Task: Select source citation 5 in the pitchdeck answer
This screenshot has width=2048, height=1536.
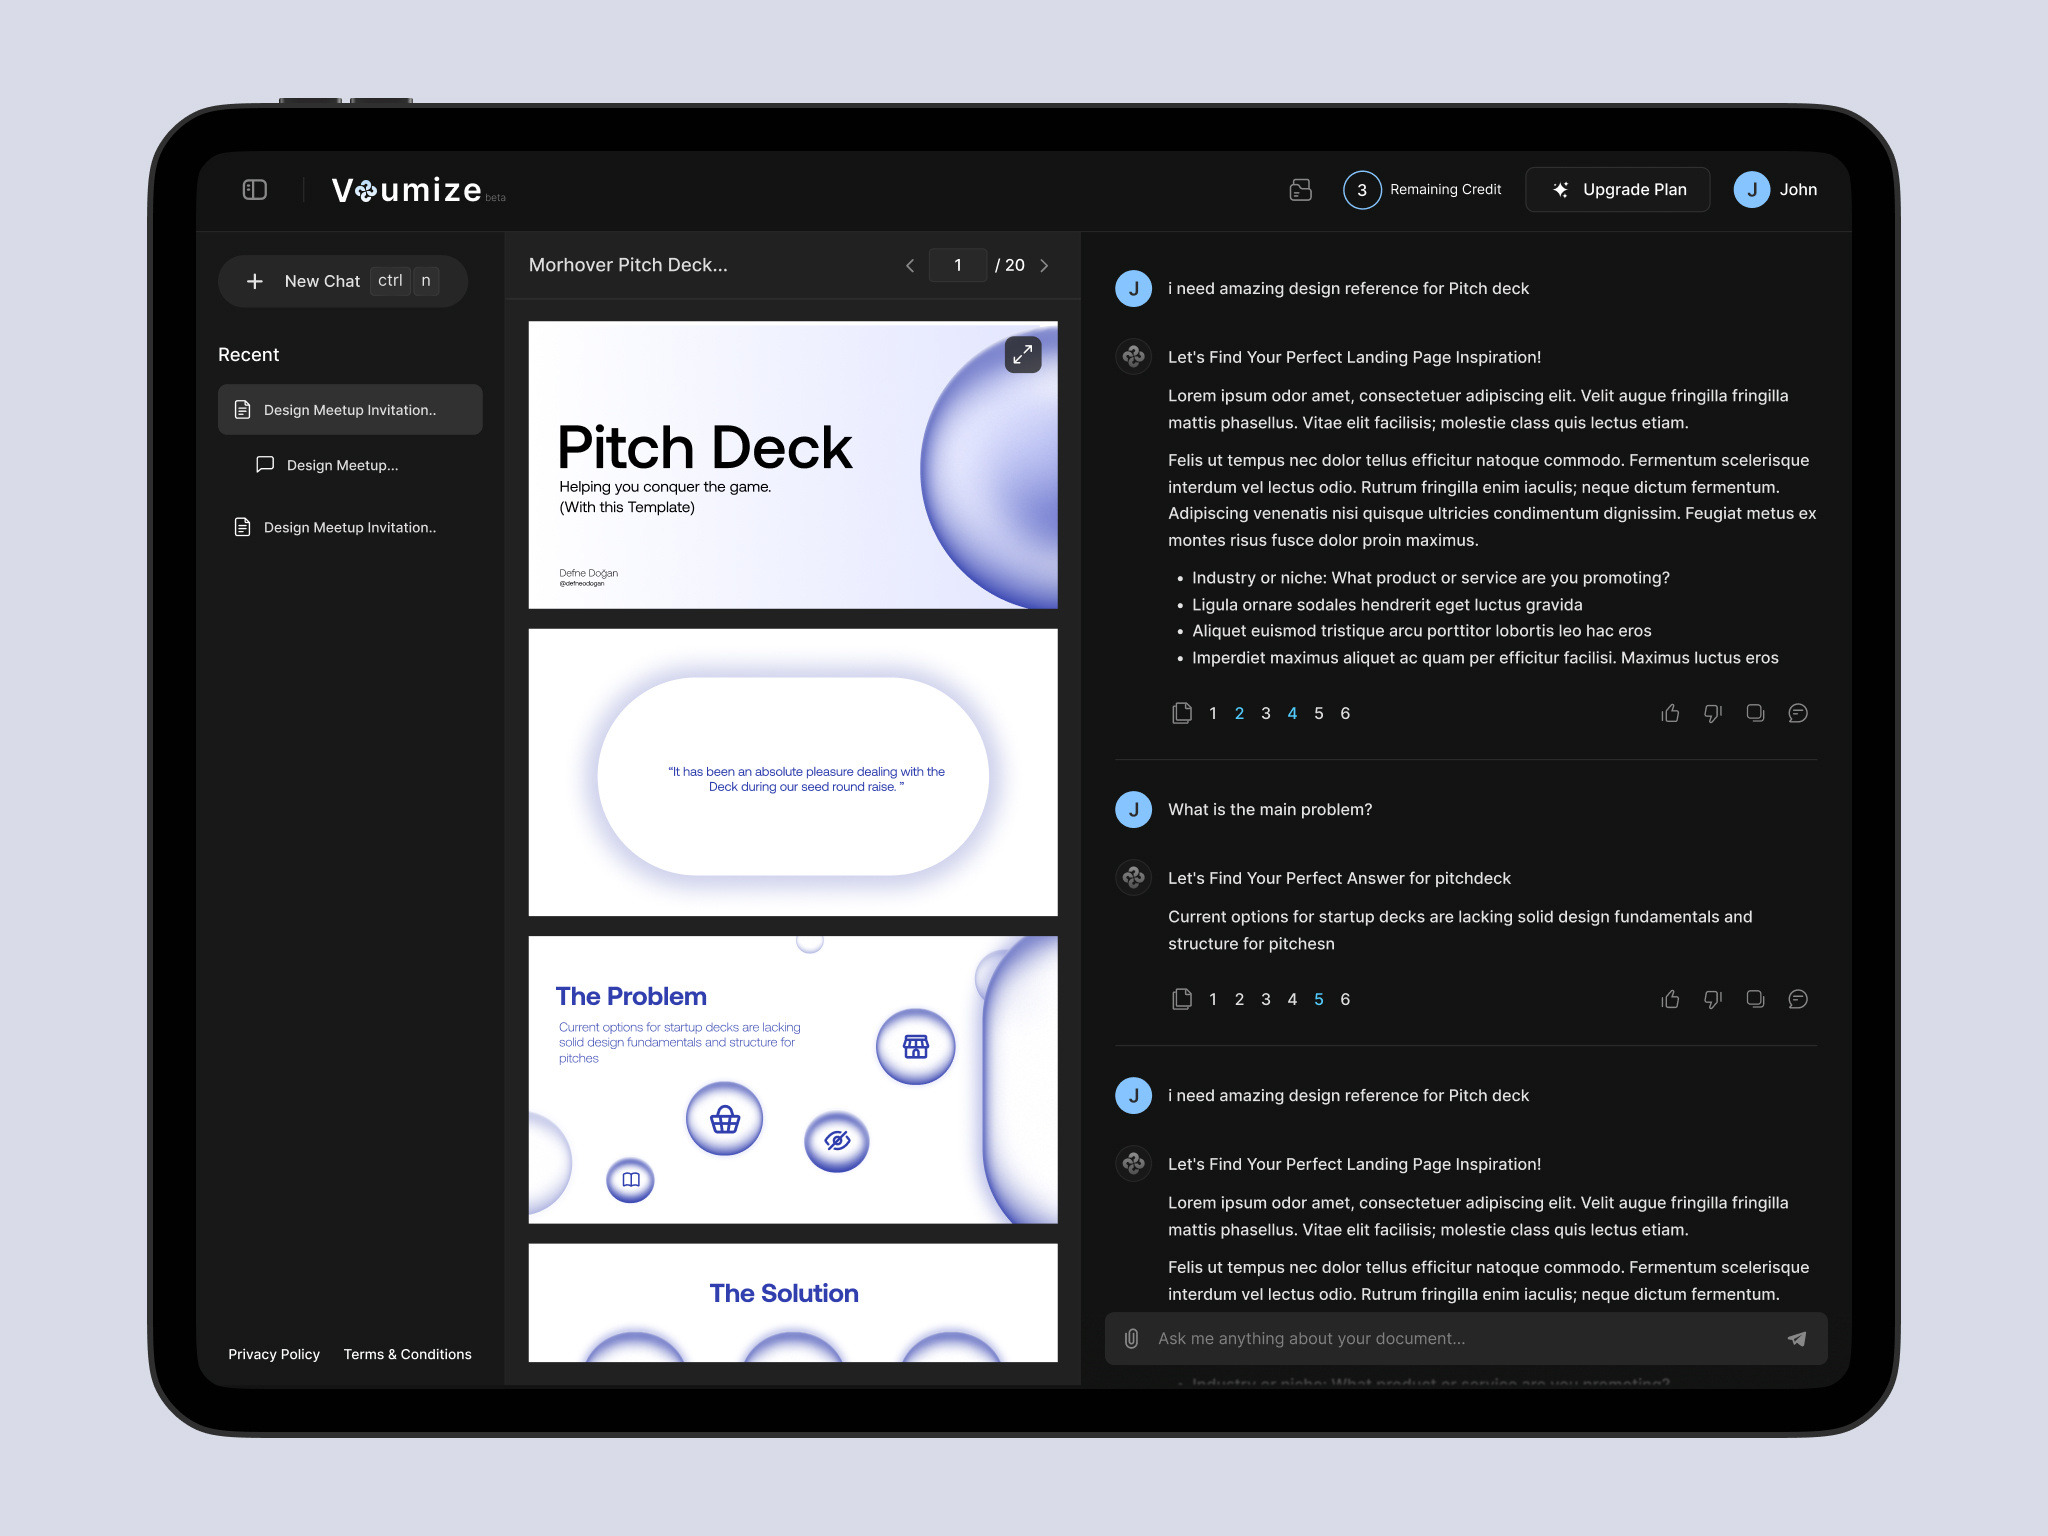Action: [x=1318, y=999]
